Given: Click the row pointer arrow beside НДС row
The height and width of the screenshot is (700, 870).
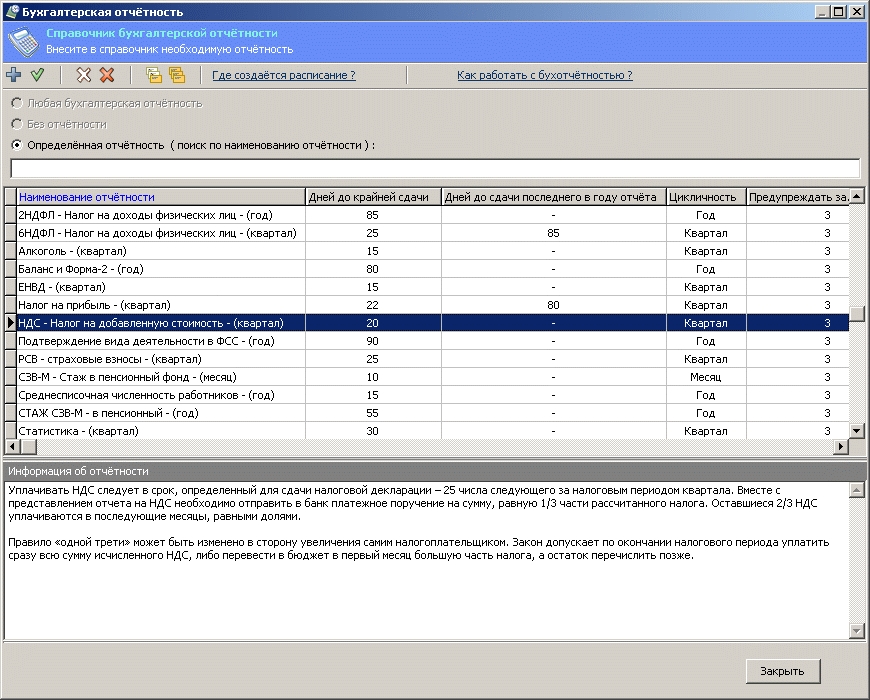Looking at the screenshot, I should [10, 323].
